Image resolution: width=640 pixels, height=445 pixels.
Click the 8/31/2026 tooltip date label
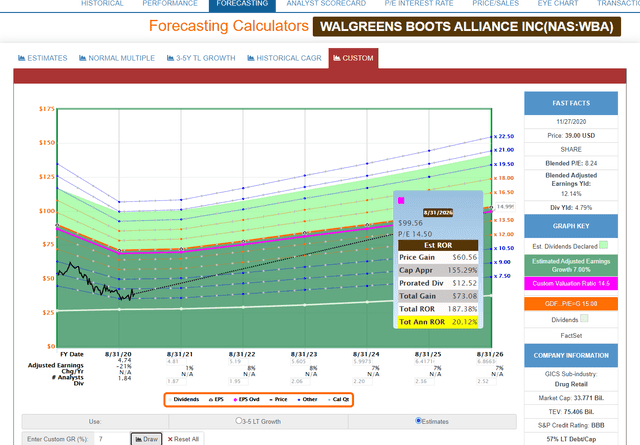coord(438,213)
